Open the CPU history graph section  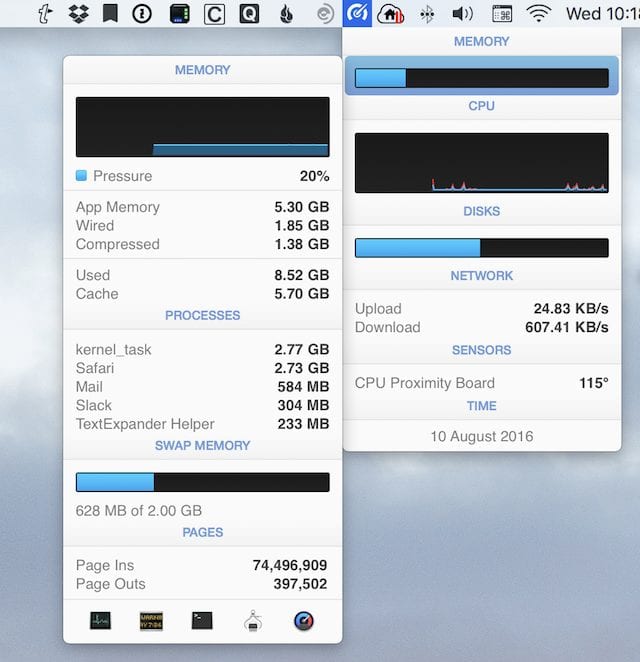coord(481,162)
